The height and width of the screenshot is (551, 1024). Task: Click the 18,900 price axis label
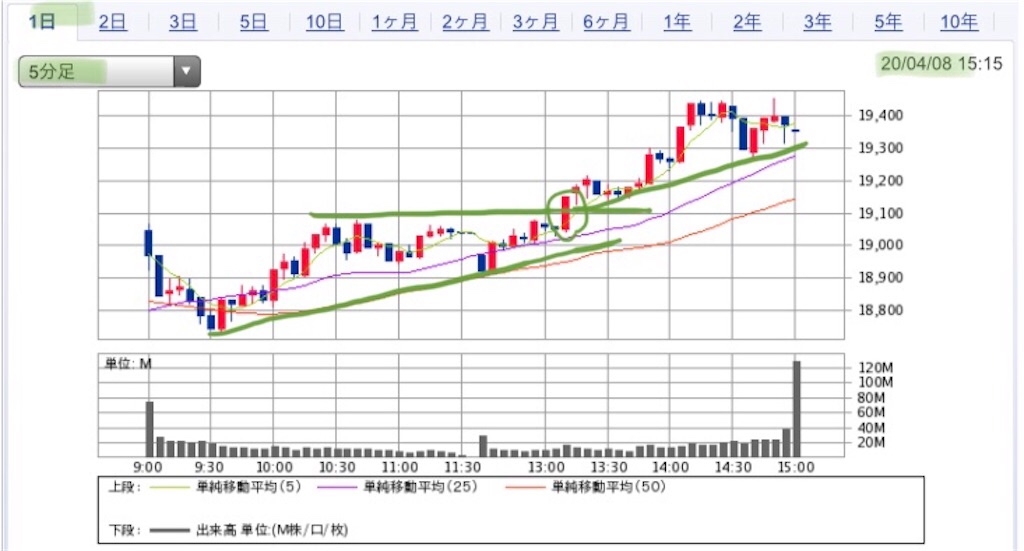point(880,277)
